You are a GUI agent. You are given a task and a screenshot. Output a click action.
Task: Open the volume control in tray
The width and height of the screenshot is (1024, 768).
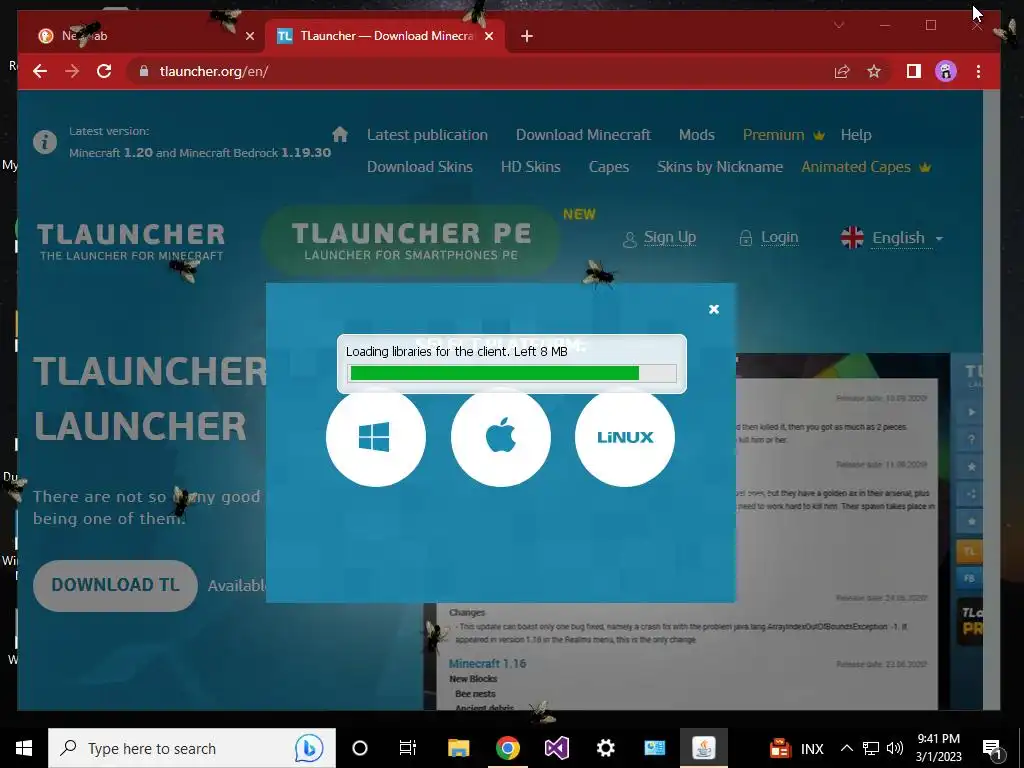[895, 748]
